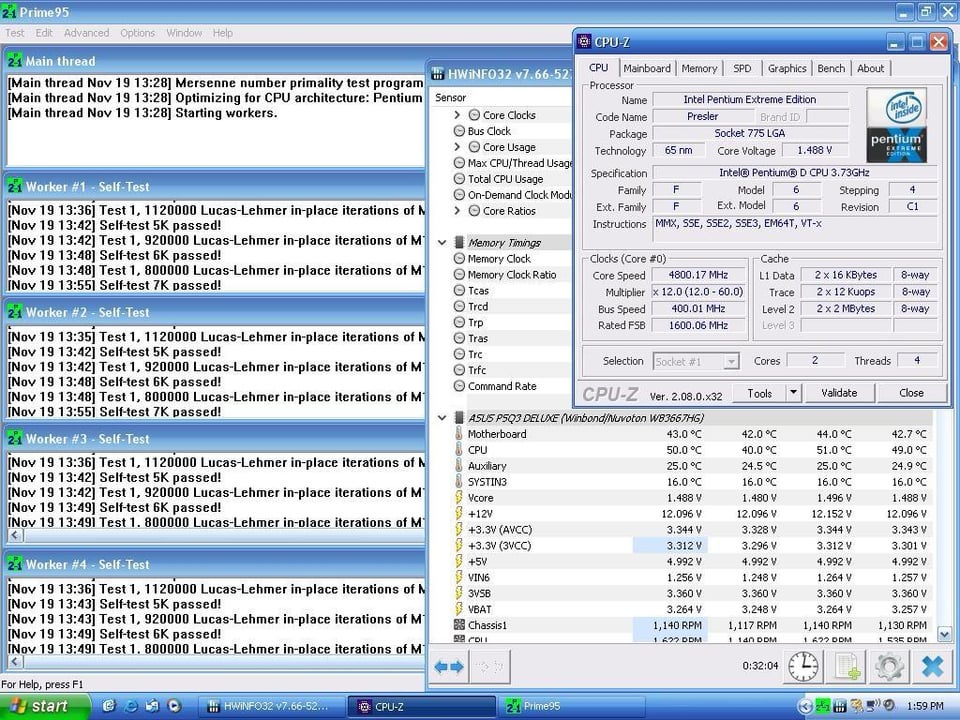Switch to the Graphics tab in CPU-Z
960x720 pixels.
click(x=787, y=69)
